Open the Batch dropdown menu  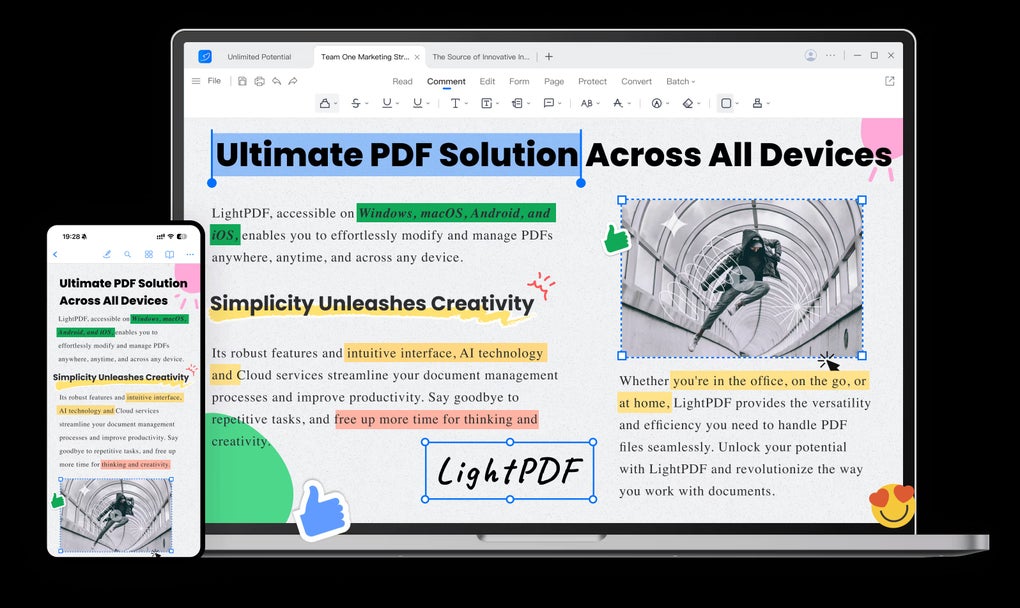(x=680, y=81)
